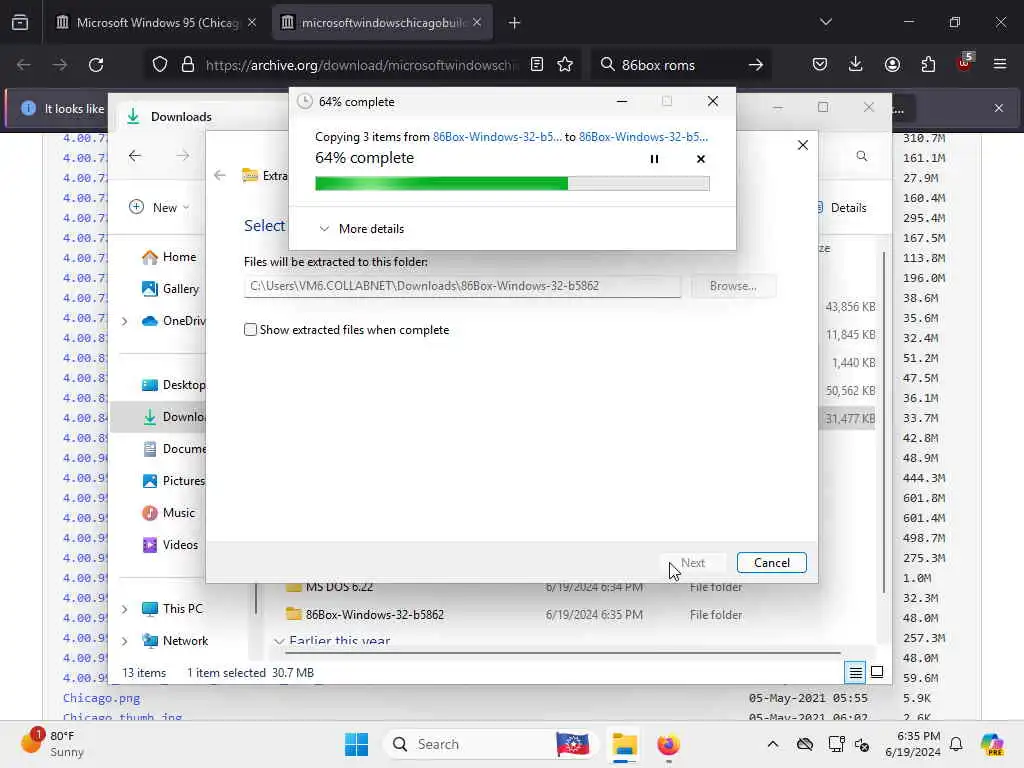Screen dimensions: 1024x768
Task: Cancel the copy with the small X button
Action: 701,159
